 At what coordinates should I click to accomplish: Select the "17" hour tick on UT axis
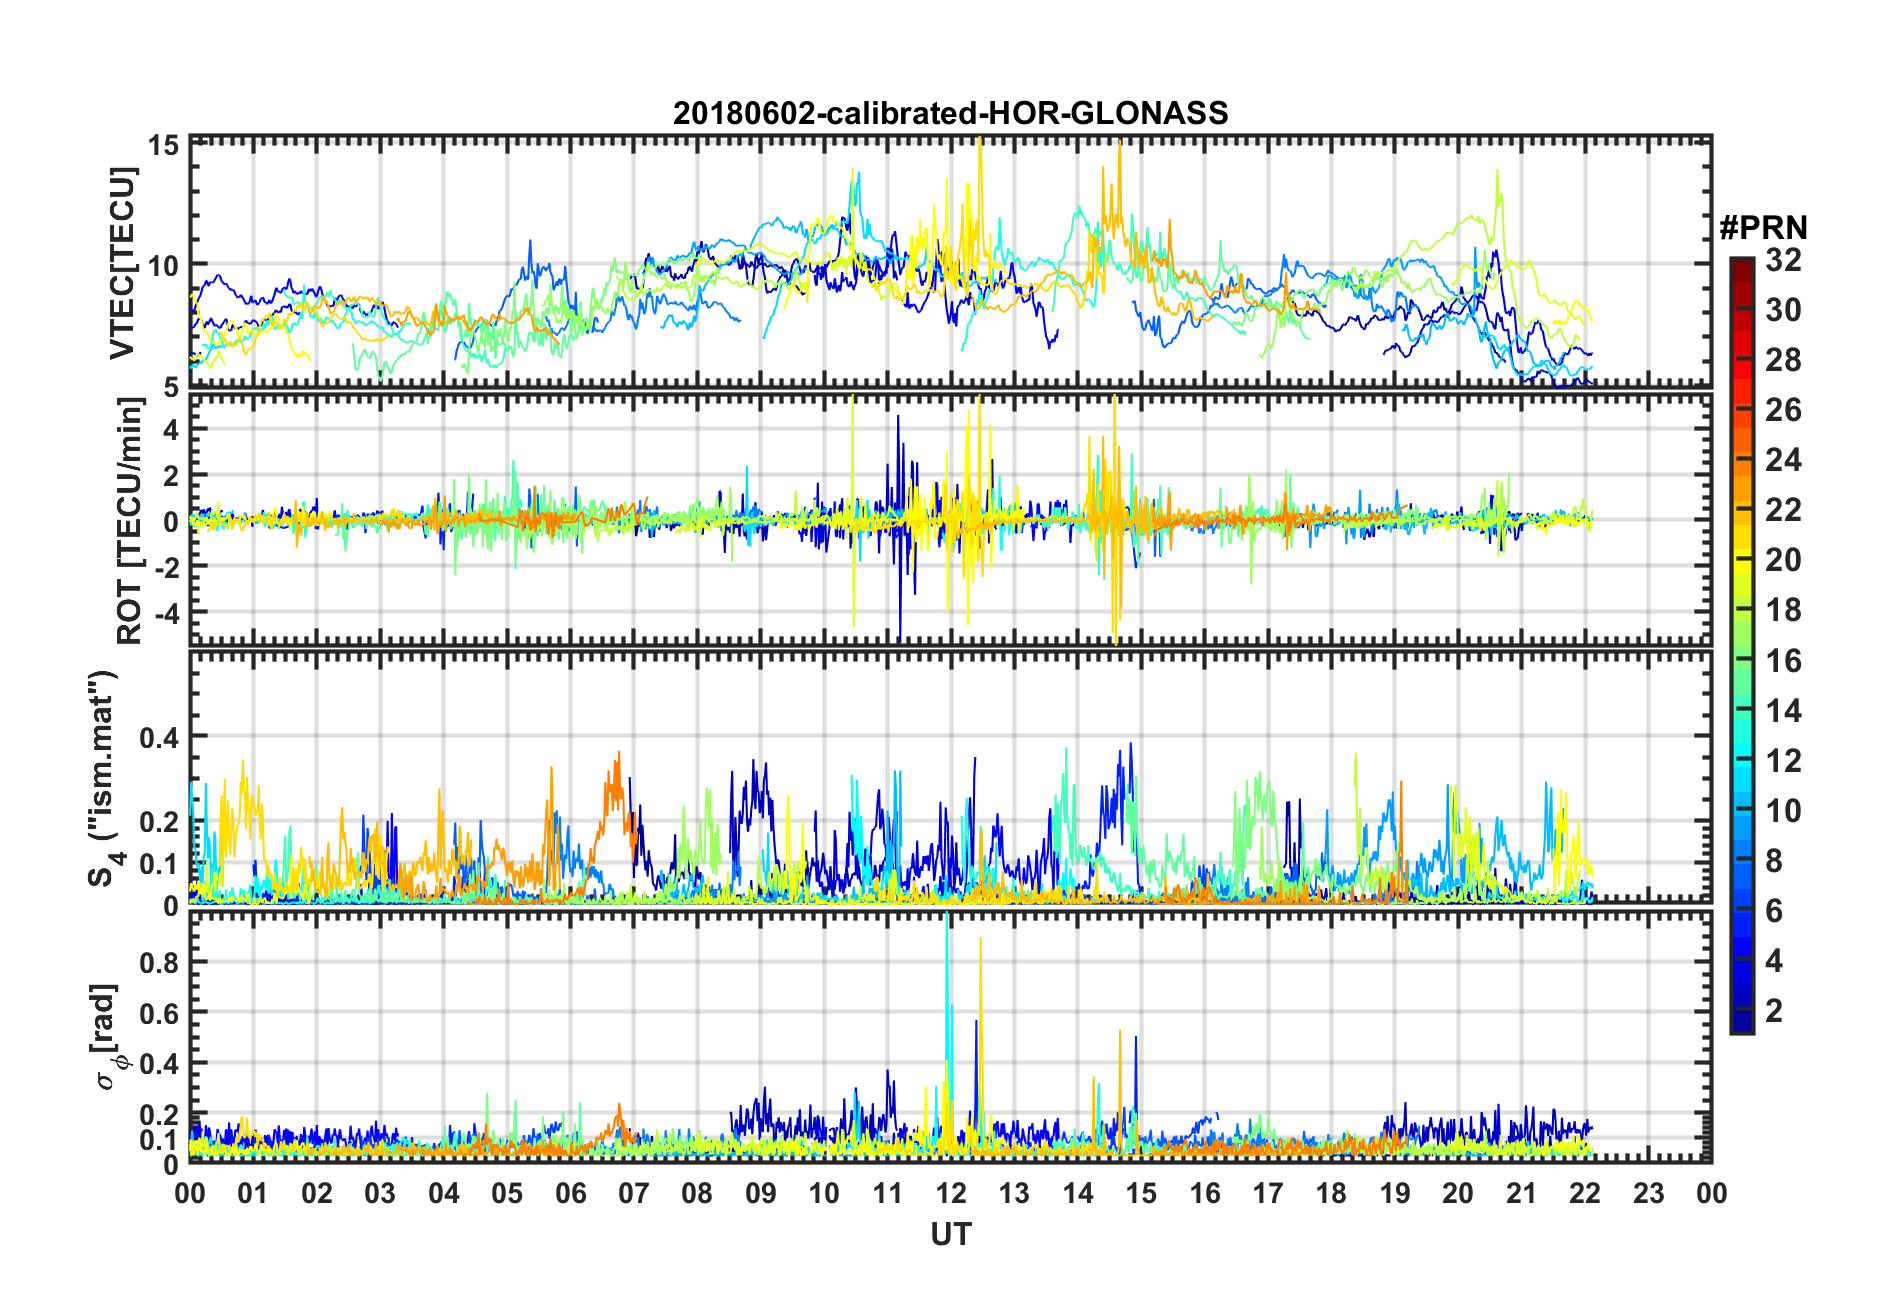[1268, 1193]
